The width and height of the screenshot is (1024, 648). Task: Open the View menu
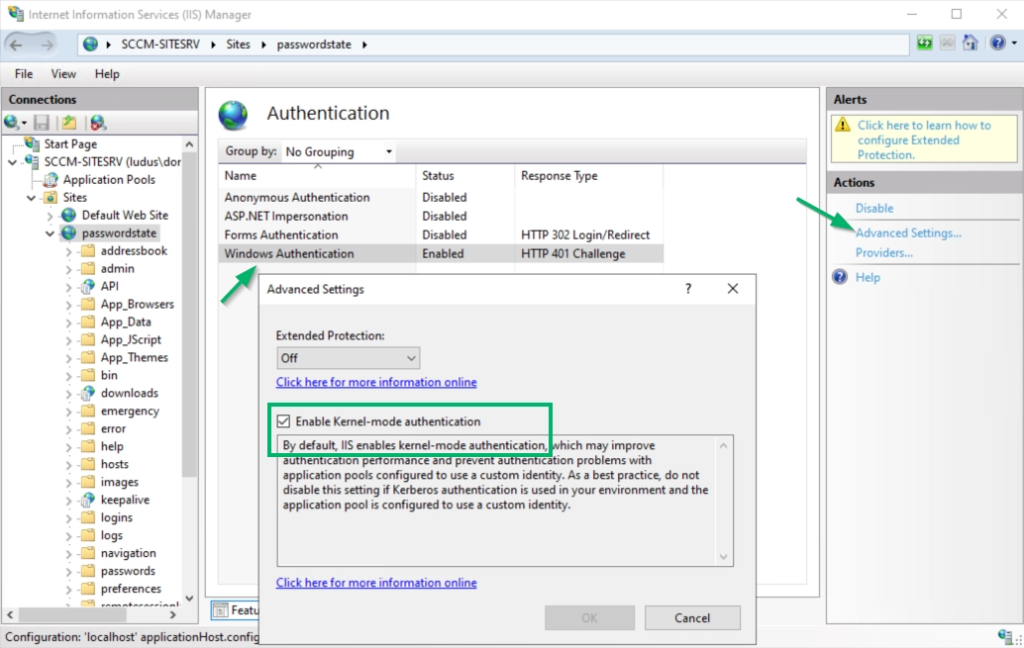pos(63,74)
